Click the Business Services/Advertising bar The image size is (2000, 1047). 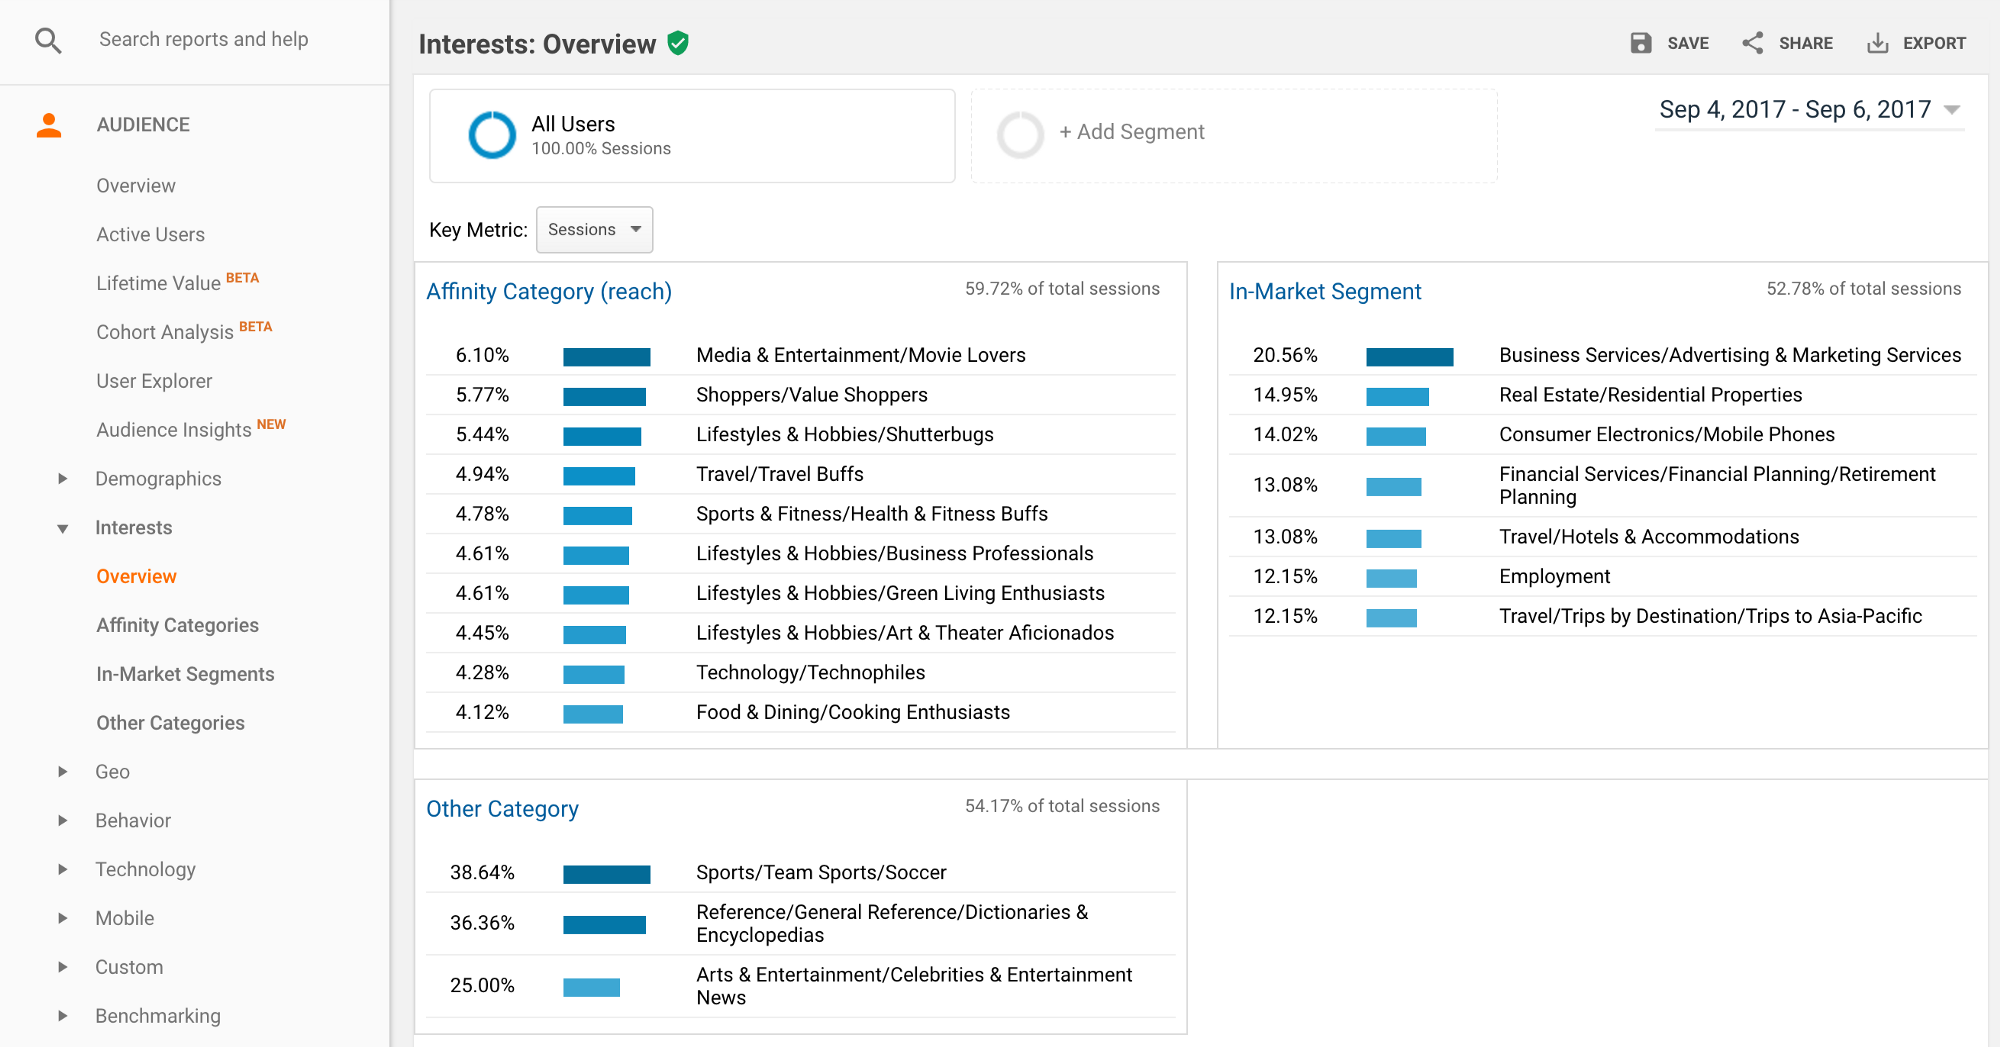pyautogui.click(x=1410, y=357)
